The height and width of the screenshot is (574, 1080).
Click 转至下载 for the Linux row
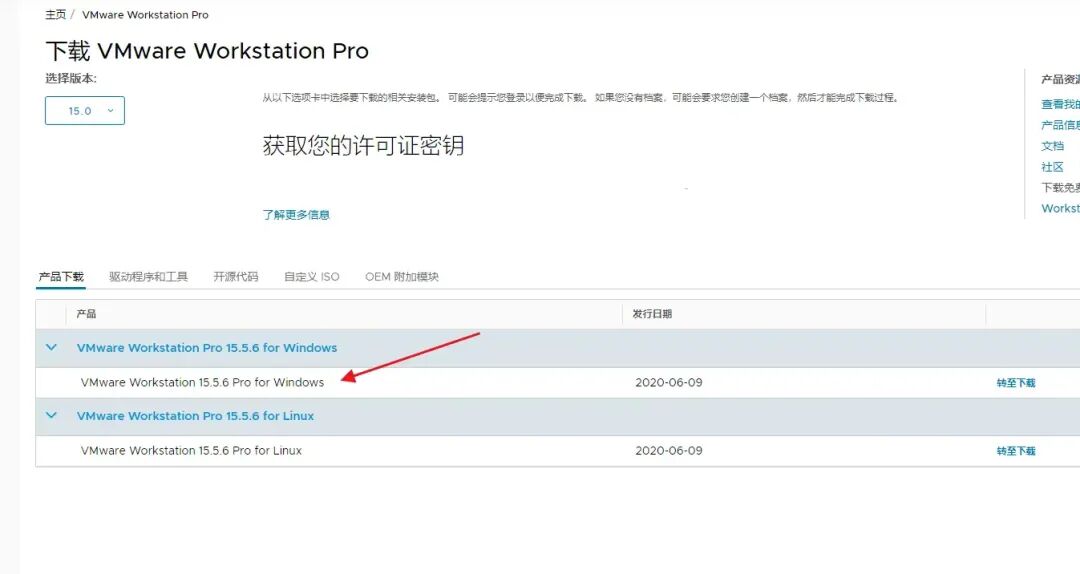pyautogui.click(x=1016, y=451)
